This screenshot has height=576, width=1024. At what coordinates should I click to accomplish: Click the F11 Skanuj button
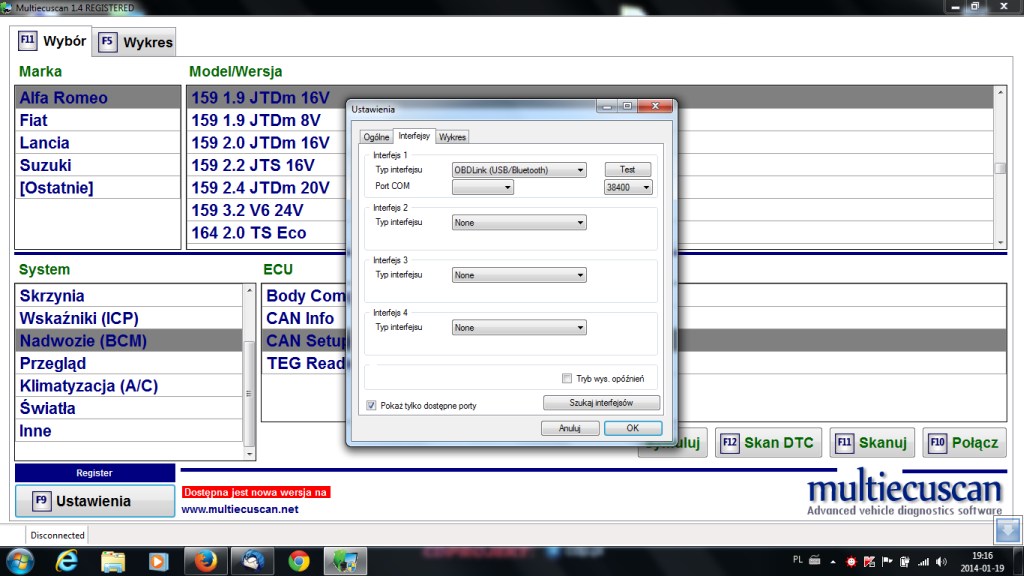pos(872,443)
